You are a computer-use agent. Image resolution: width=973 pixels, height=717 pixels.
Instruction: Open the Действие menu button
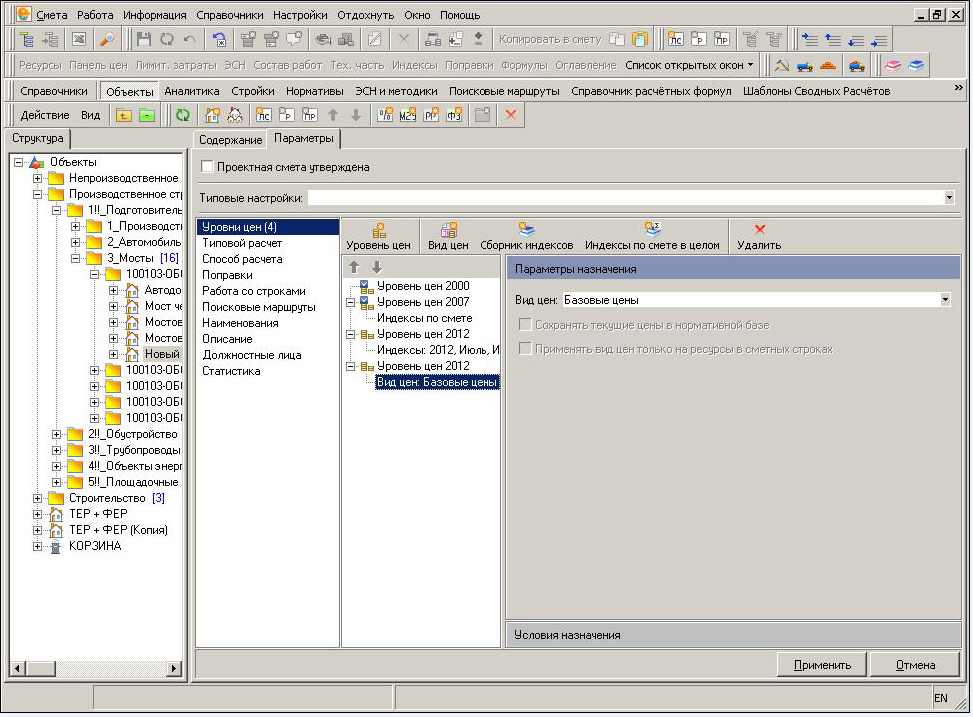(45, 115)
